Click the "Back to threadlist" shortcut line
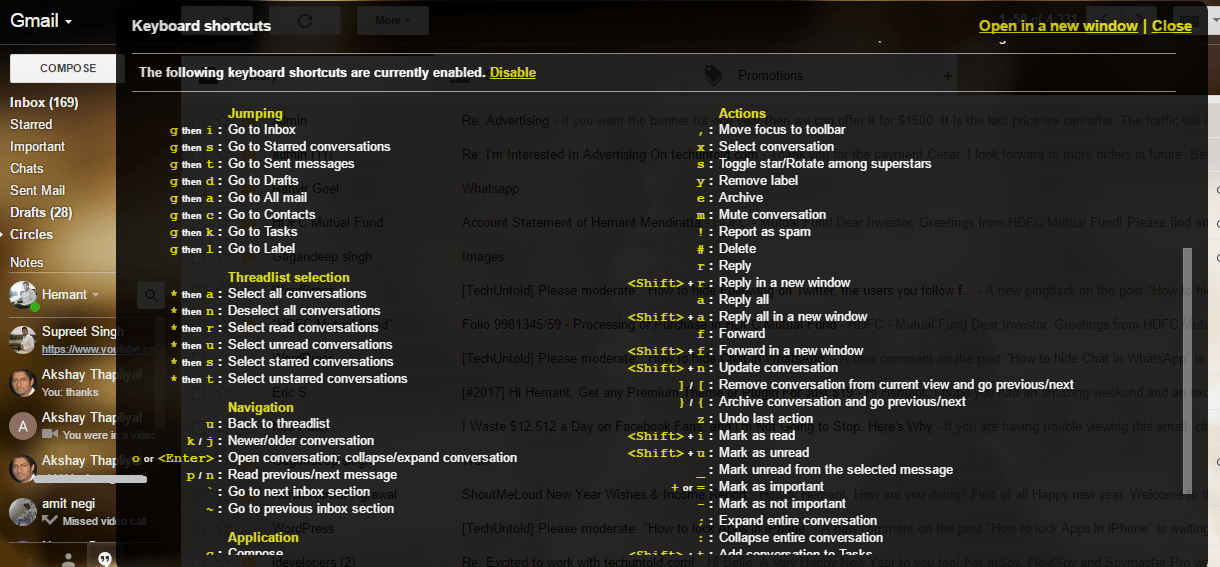The image size is (1220, 567). [x=279, y=423]
